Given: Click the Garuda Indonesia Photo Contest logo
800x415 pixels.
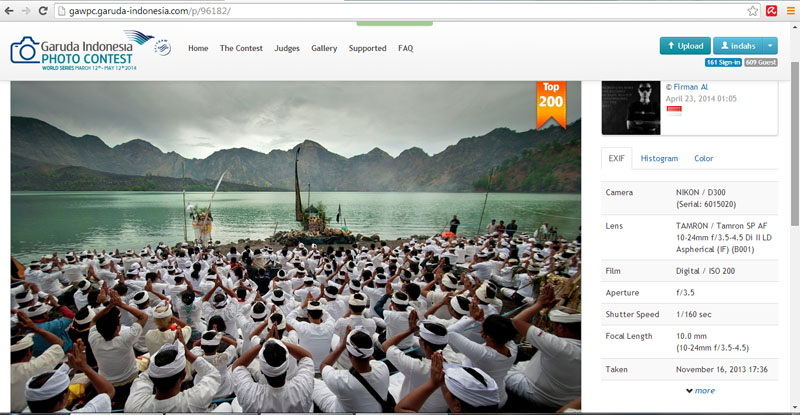Looking at the screenshot, I should [x=90, y=50].
